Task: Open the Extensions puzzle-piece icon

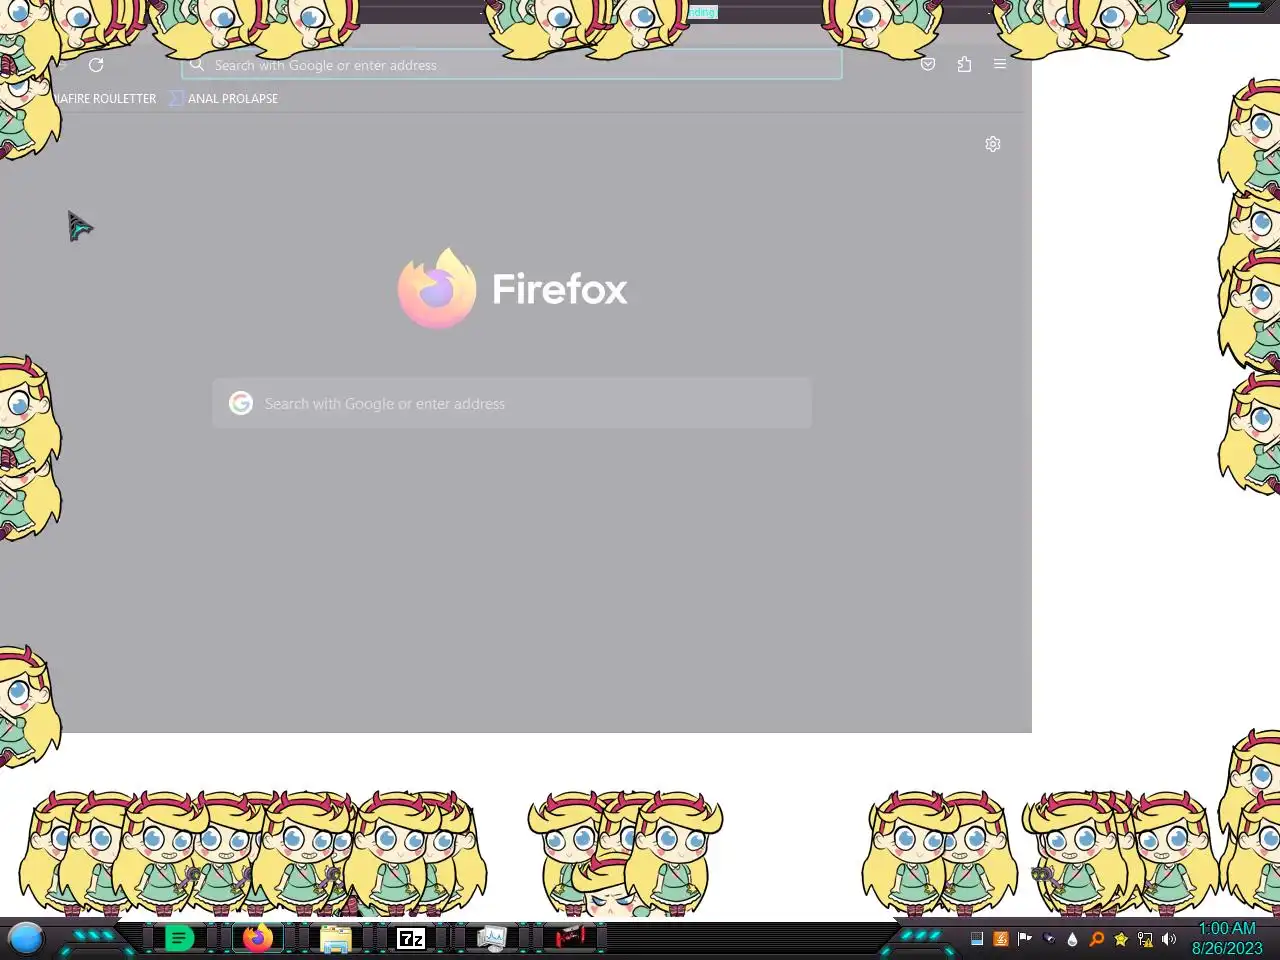Action: point(964,64)
